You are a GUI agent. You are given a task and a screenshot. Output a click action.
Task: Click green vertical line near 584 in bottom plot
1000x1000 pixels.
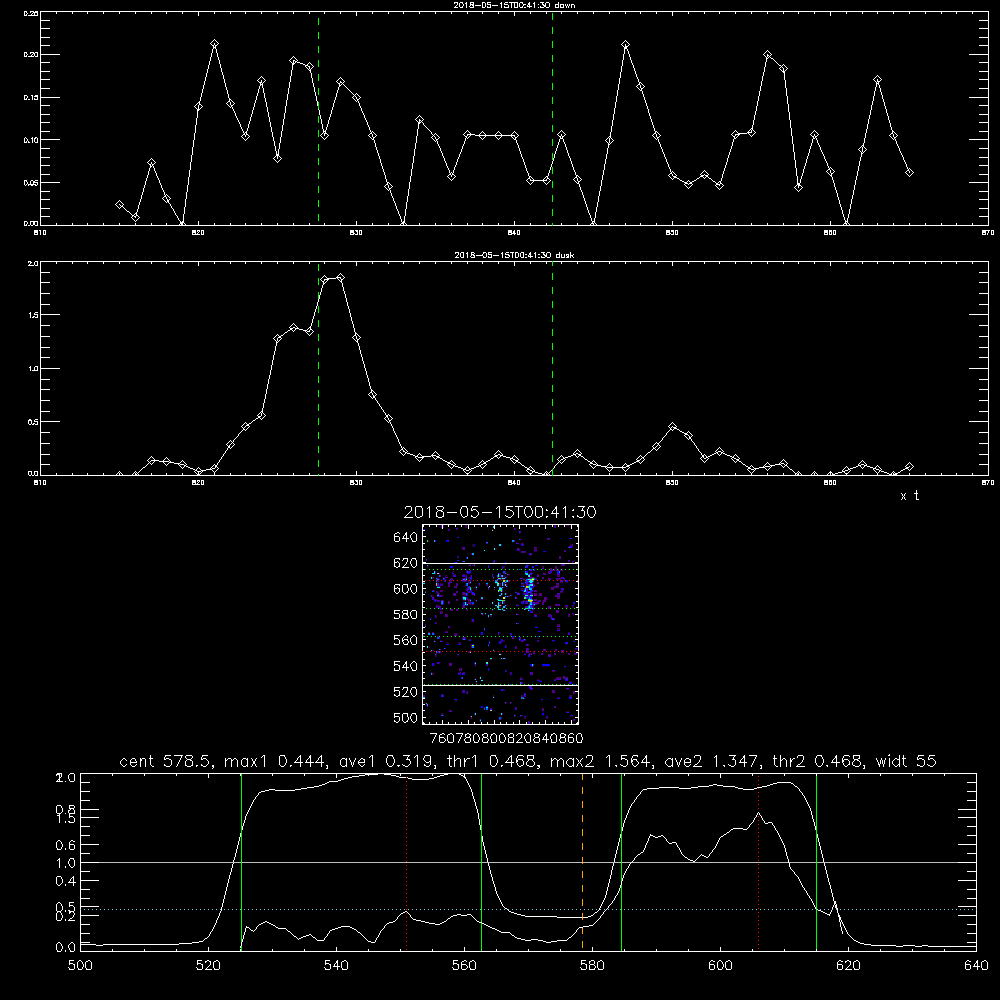(x=621, y=861)
